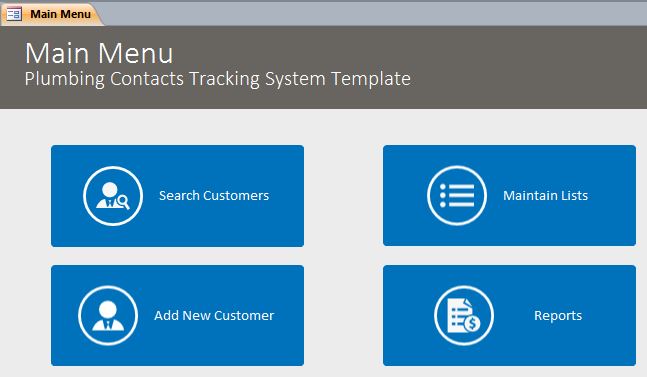Click the Add New Customer text label

point(214,316)
